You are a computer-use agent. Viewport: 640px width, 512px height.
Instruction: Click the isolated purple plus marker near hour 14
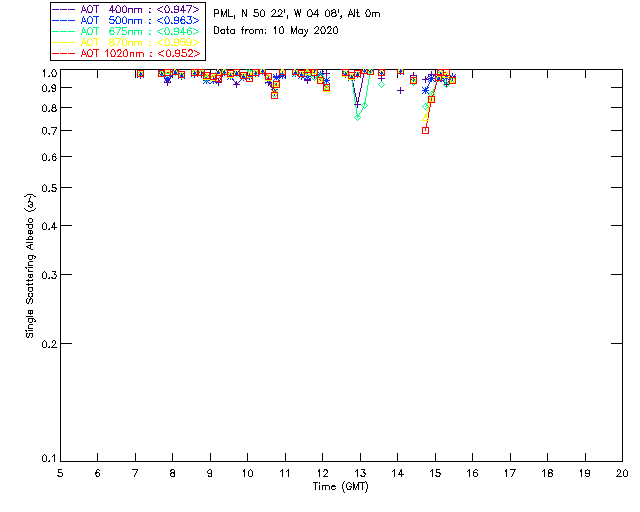(x=400, y=91)
